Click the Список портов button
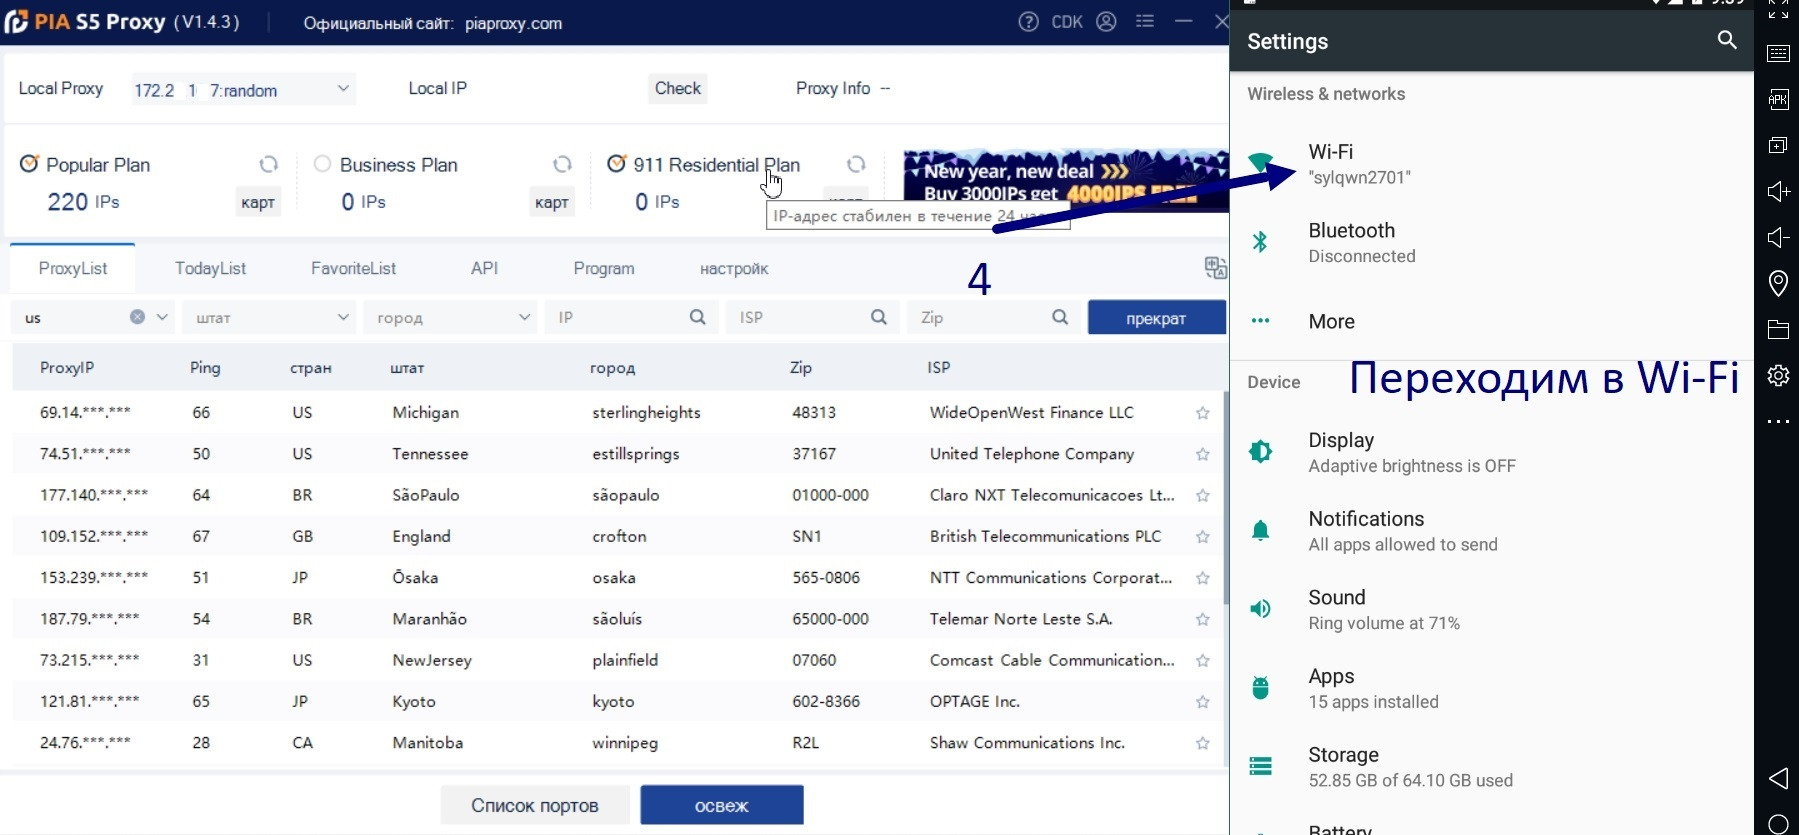Screen dimensions: 1799x835 coord(535,805)
